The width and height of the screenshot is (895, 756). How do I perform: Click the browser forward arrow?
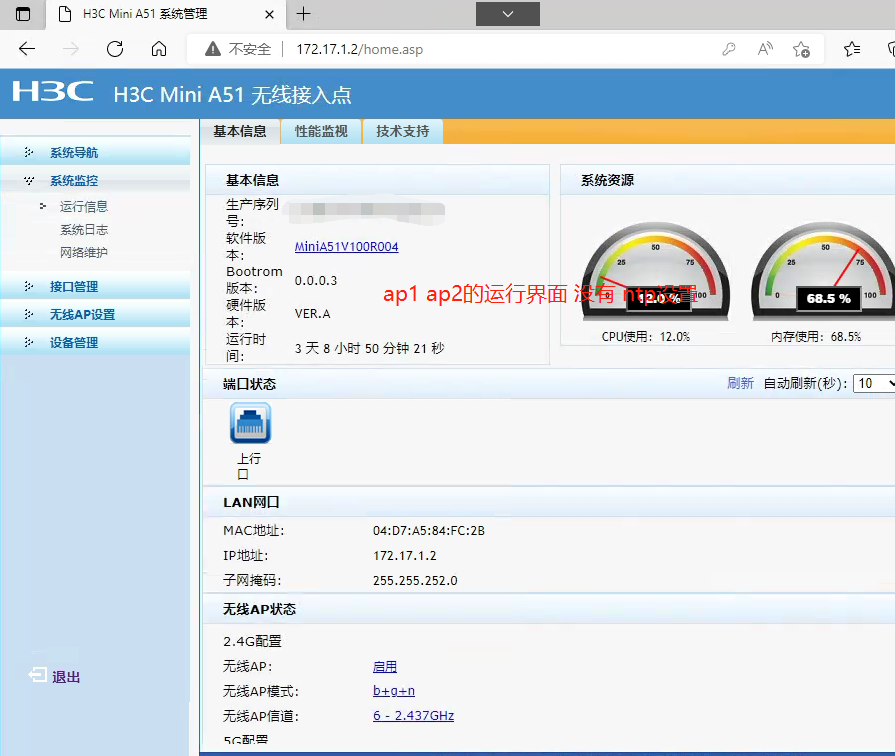[71, 49]
